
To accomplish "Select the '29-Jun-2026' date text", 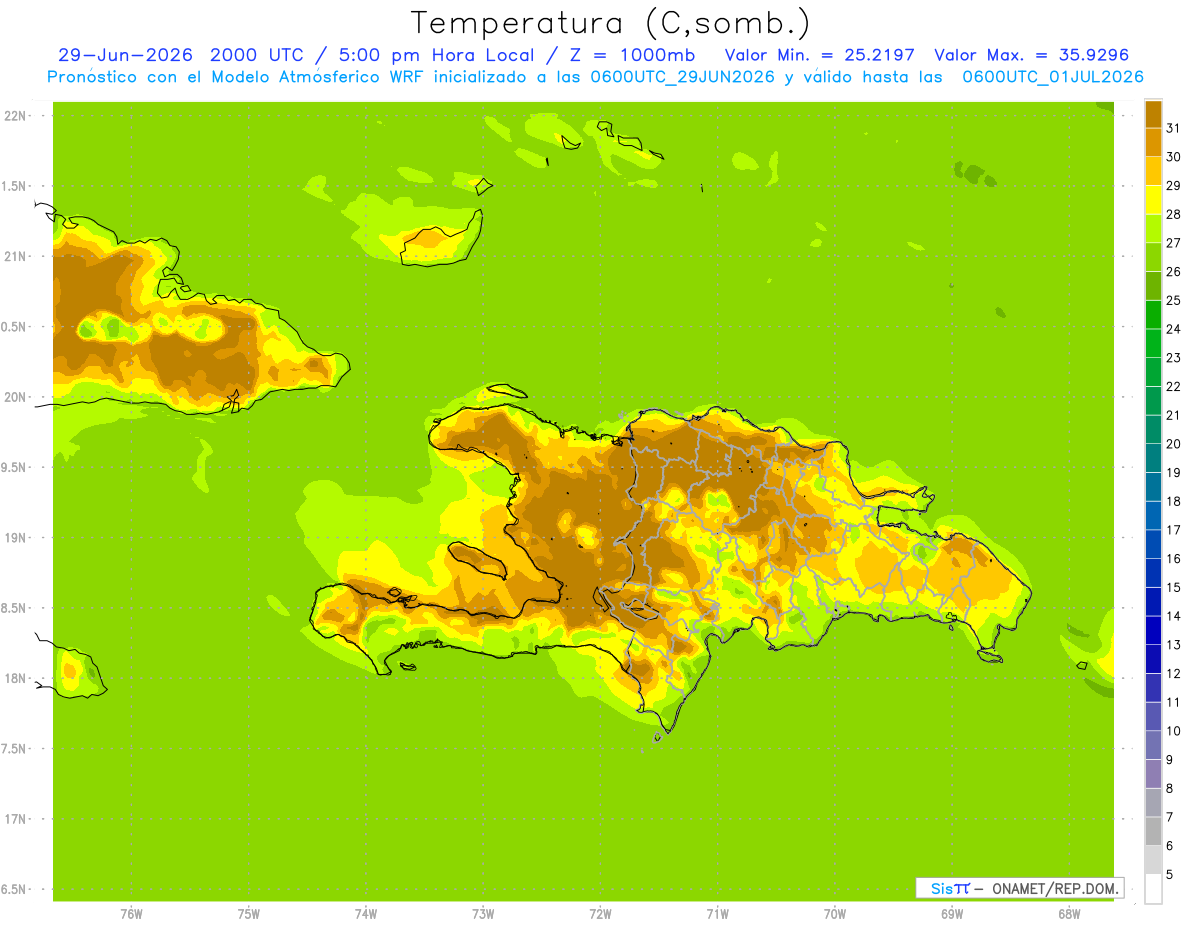I will click(x=125, y=55).
